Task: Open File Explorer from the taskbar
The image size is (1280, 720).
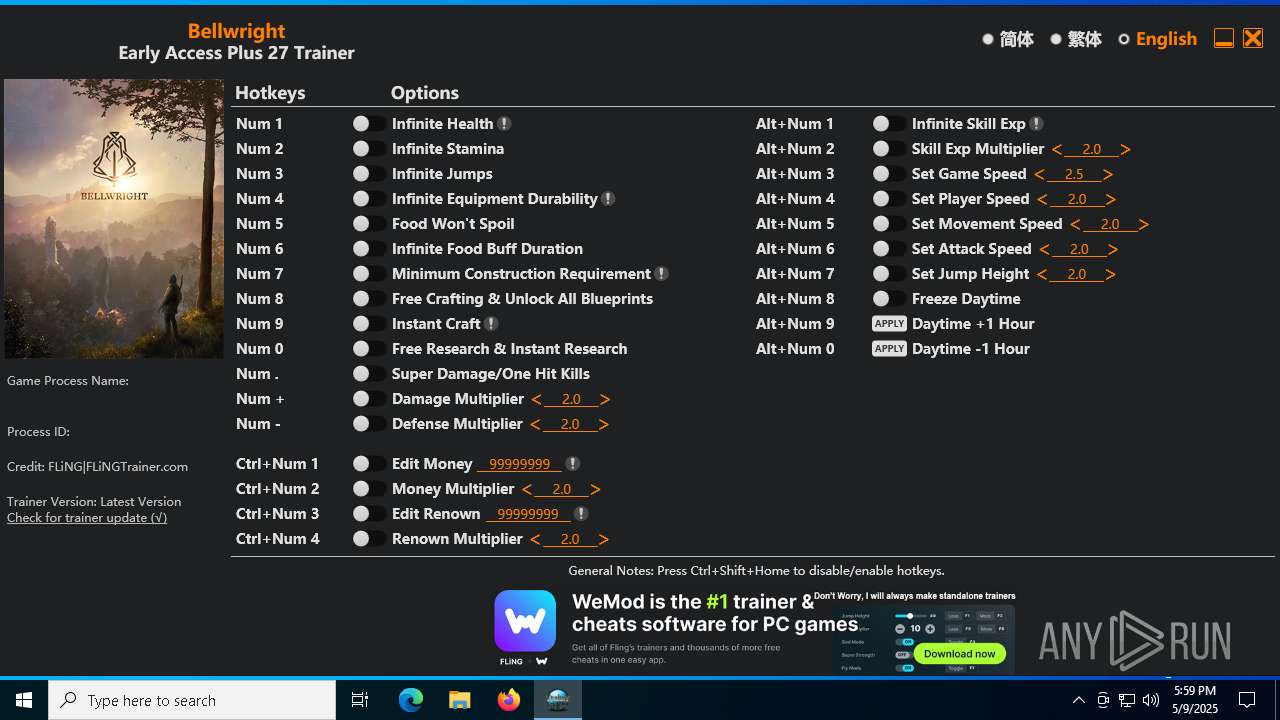Action: tap(460, 700)
